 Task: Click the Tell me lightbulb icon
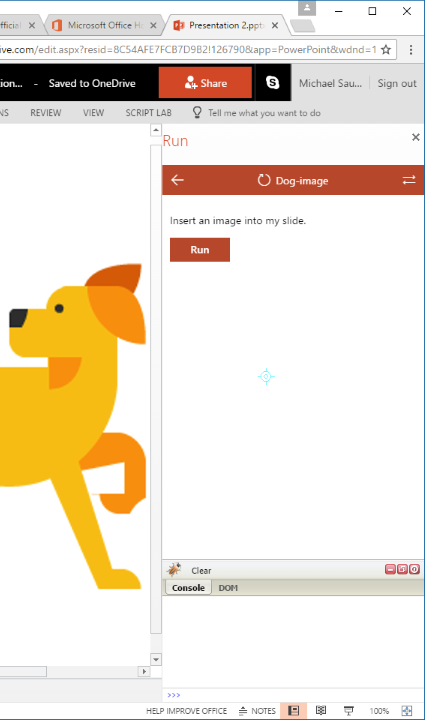(197, 112)
